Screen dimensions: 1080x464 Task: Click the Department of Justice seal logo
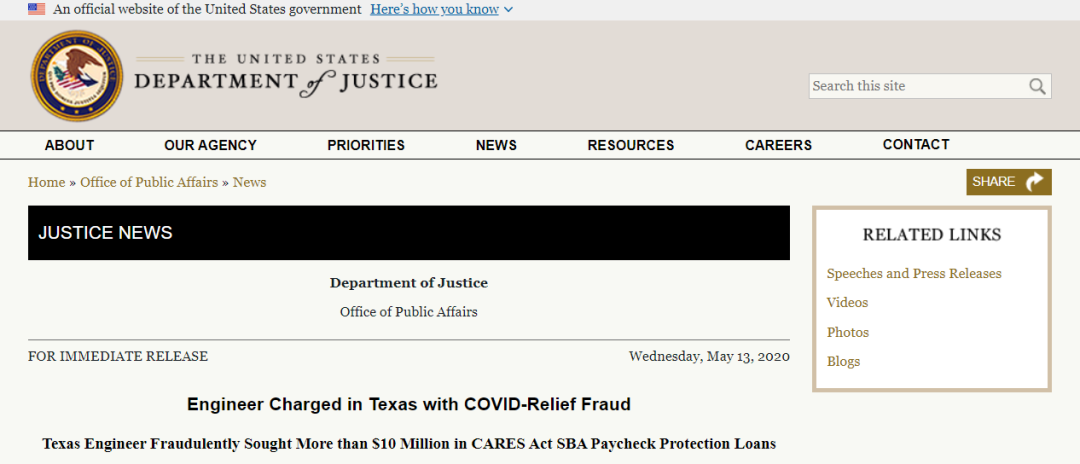click(76, 76)
